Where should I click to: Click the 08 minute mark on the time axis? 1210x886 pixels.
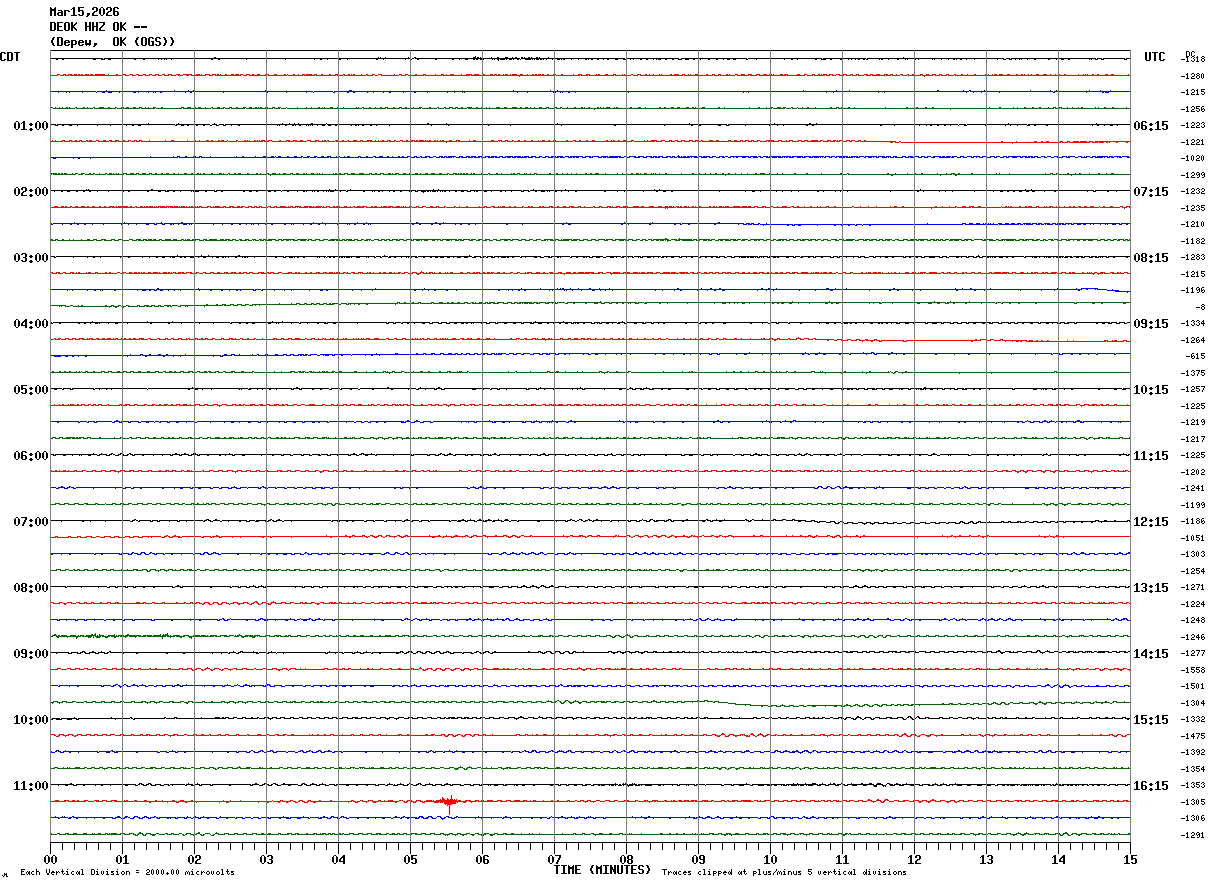point(626,860)
